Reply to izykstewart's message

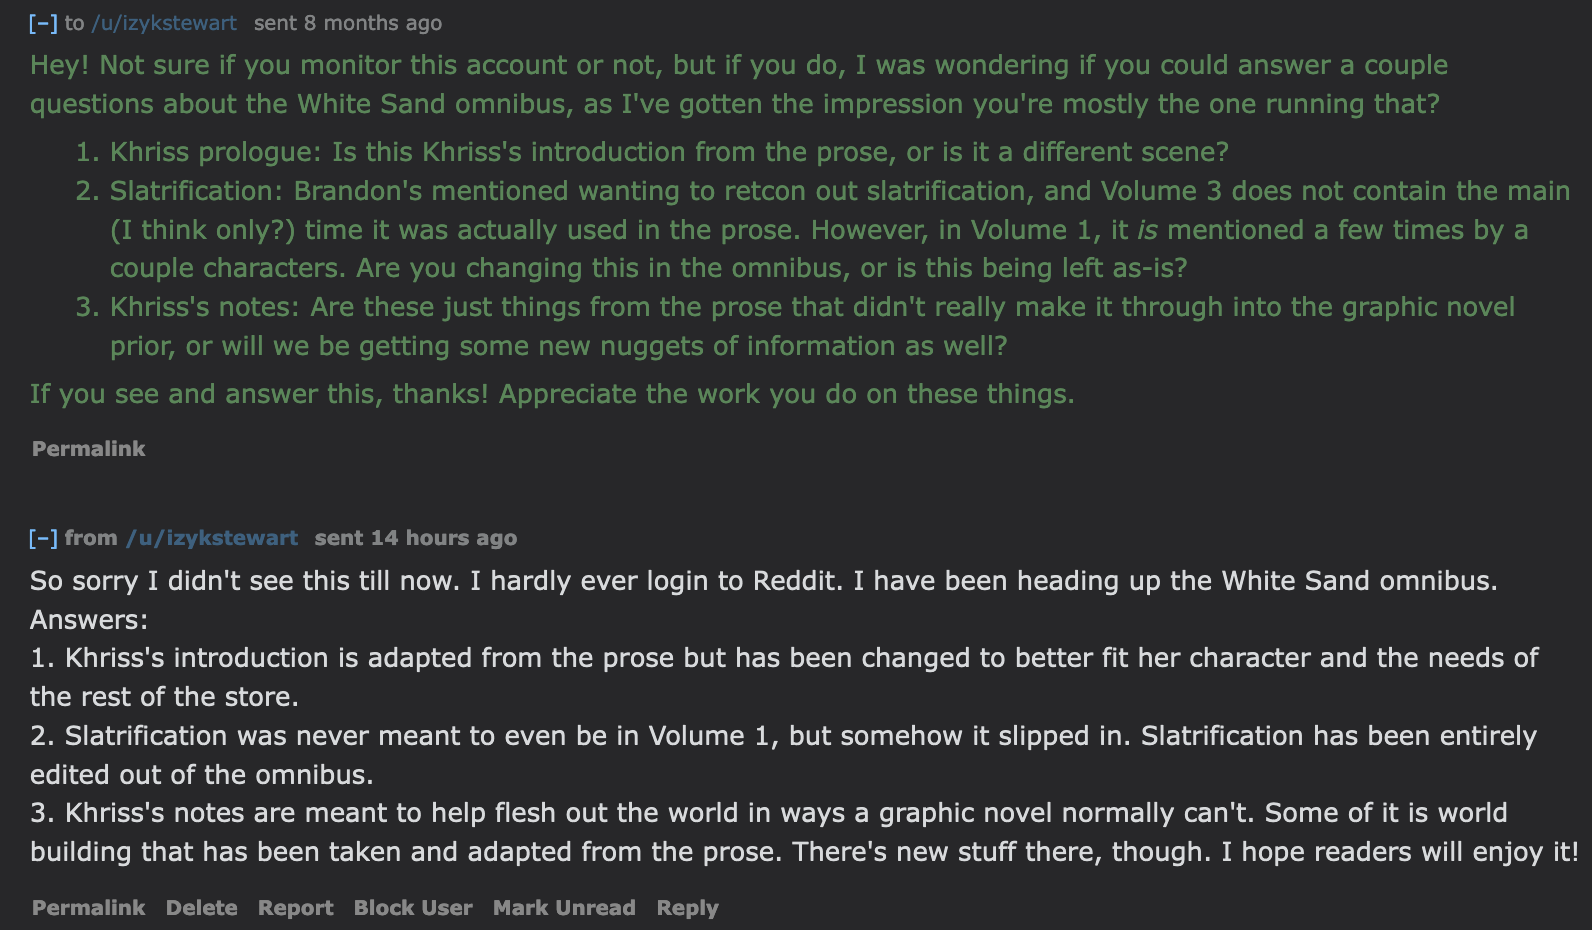pos(688,908)
